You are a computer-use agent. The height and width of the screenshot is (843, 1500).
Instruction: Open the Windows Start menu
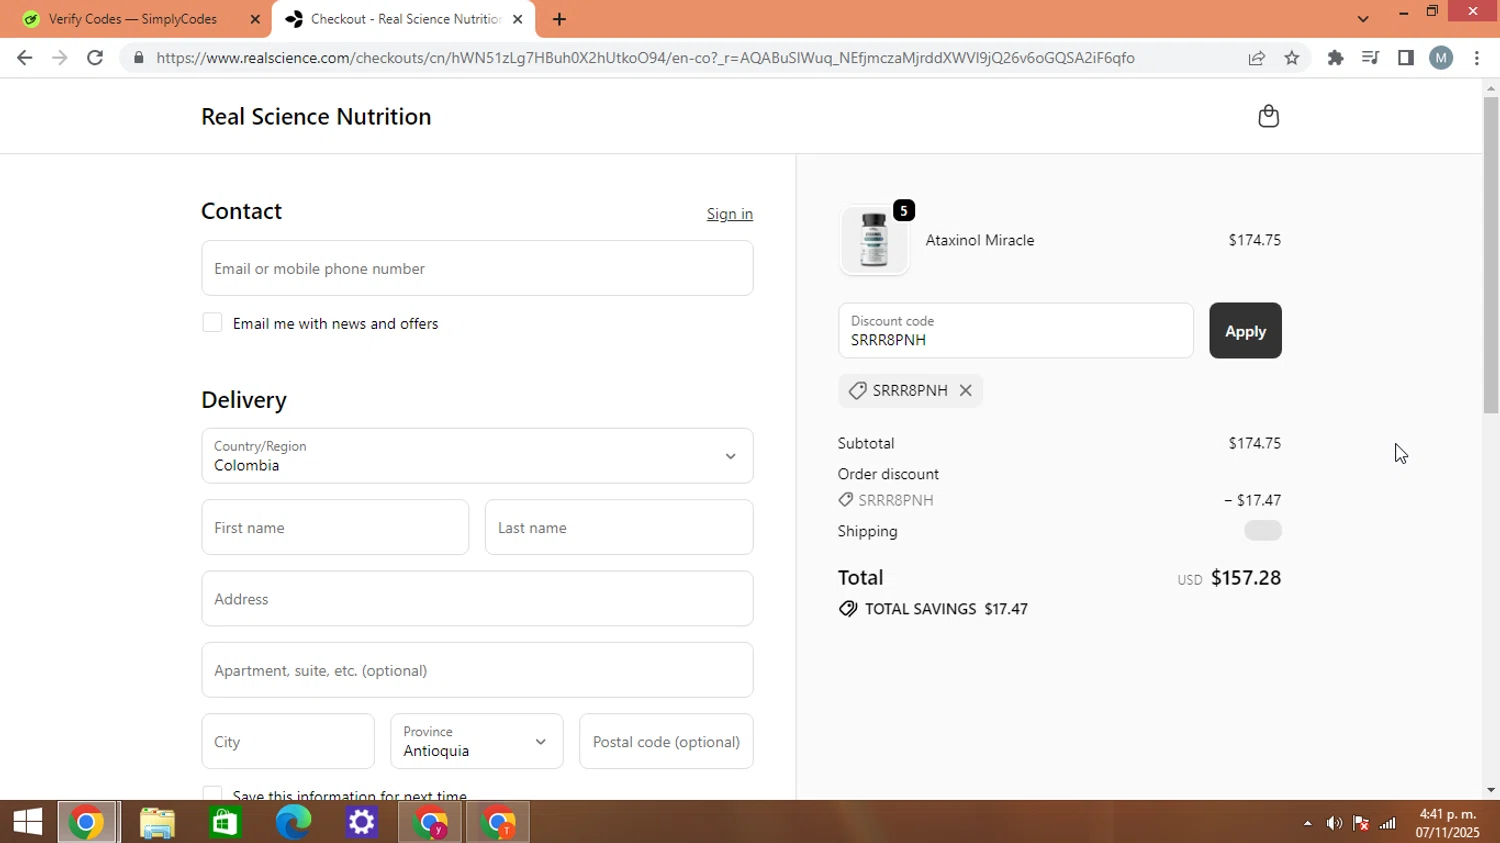(x=28, y=822)
